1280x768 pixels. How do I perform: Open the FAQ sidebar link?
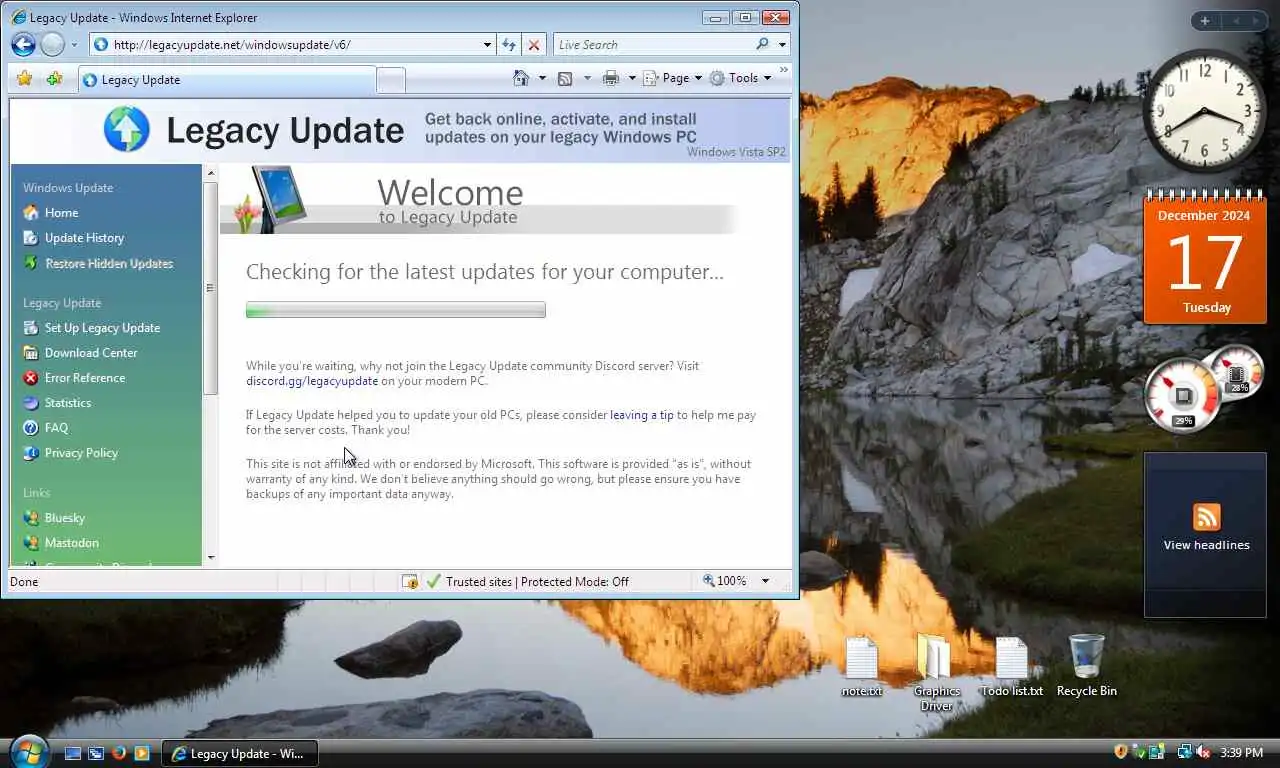(56, 428)
